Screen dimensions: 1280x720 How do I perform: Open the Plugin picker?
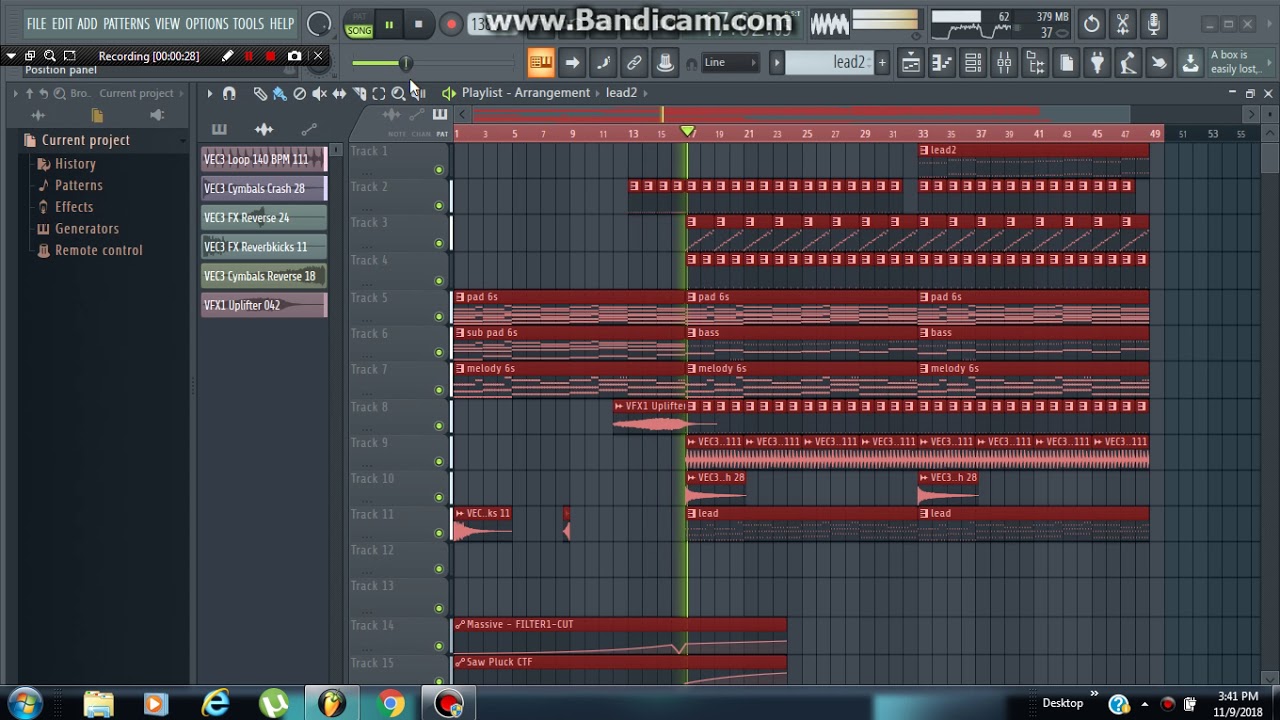point(1097,64)
